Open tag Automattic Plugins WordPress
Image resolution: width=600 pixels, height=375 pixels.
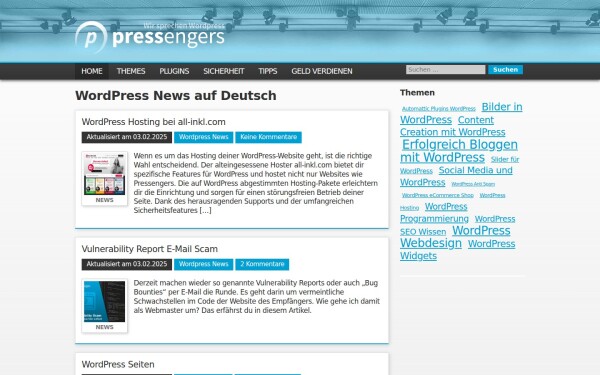(439, 109)
